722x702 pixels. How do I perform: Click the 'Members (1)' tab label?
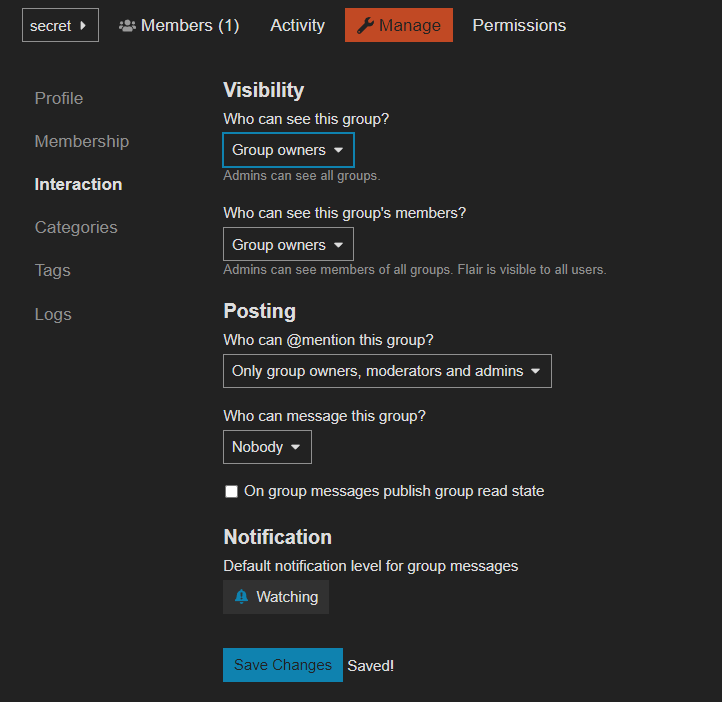190,25
